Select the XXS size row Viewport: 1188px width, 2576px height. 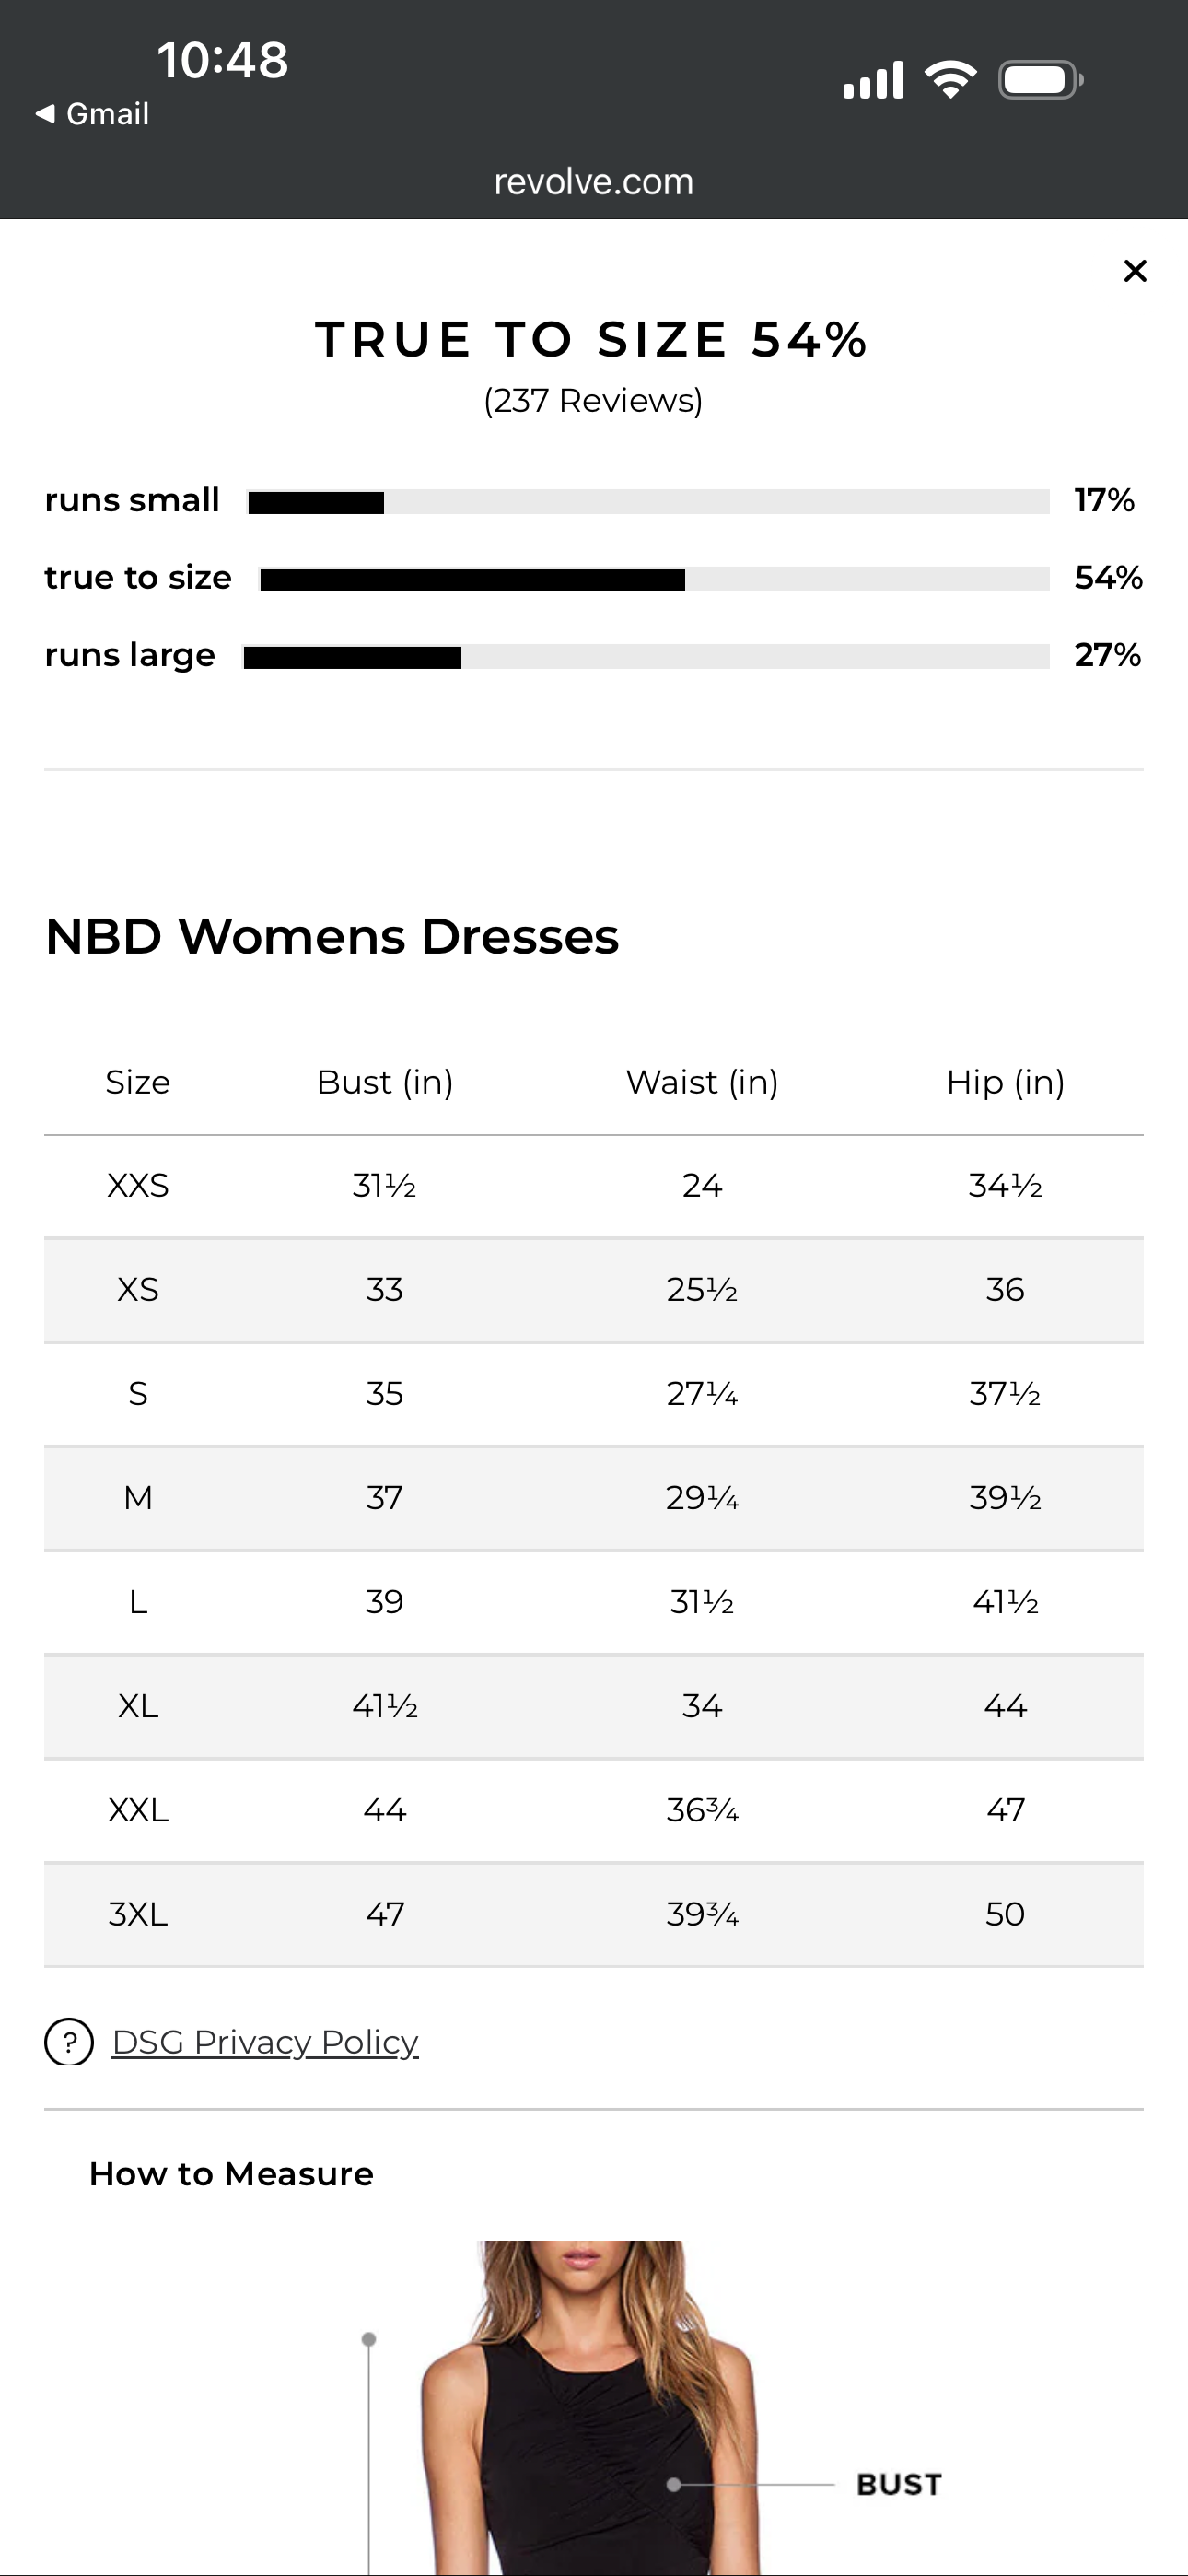tap(594, 1186)
